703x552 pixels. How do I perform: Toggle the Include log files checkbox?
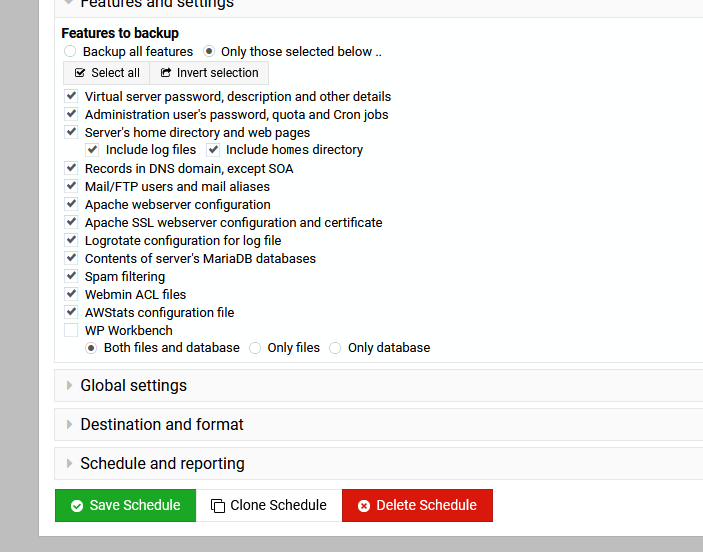92,150
